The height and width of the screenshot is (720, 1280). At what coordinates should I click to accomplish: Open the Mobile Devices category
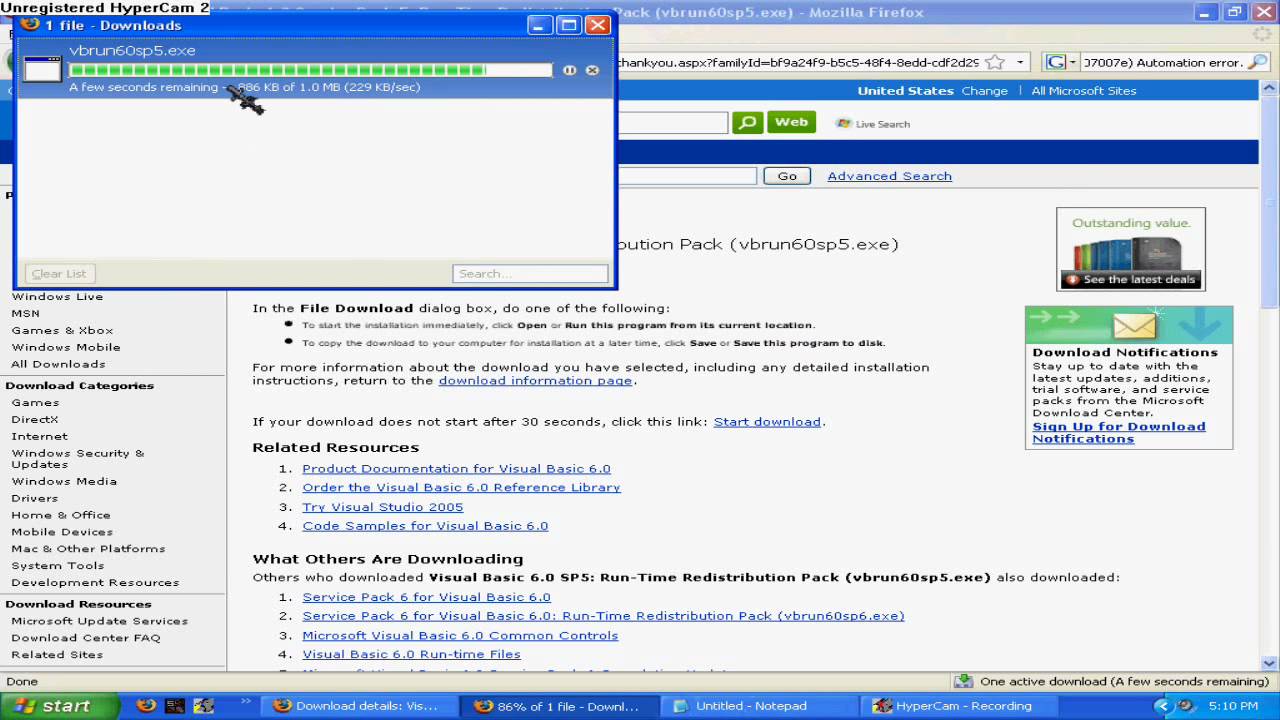[x=62, y=532]
